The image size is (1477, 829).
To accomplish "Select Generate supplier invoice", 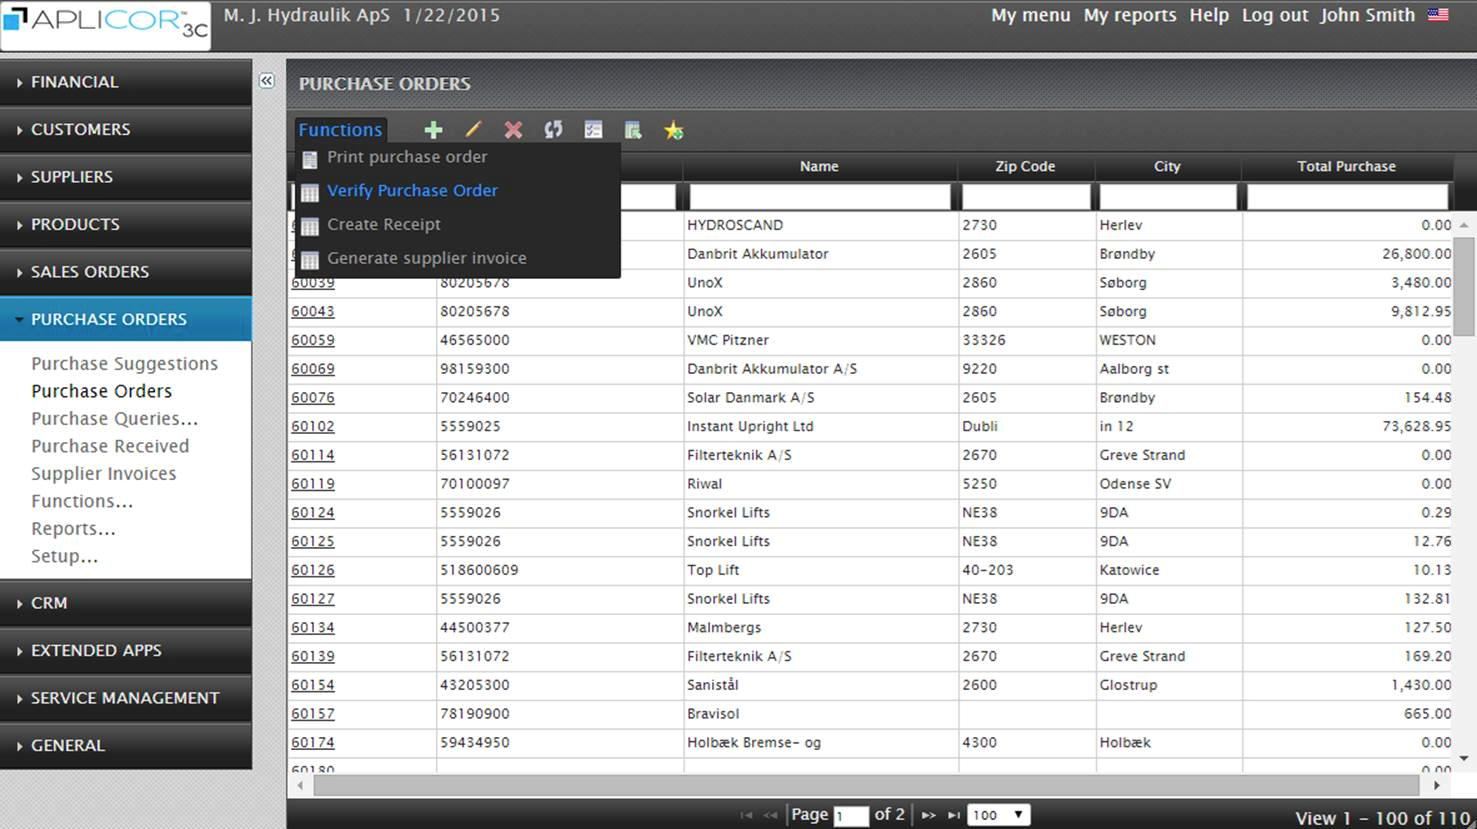I will [427, 258].
